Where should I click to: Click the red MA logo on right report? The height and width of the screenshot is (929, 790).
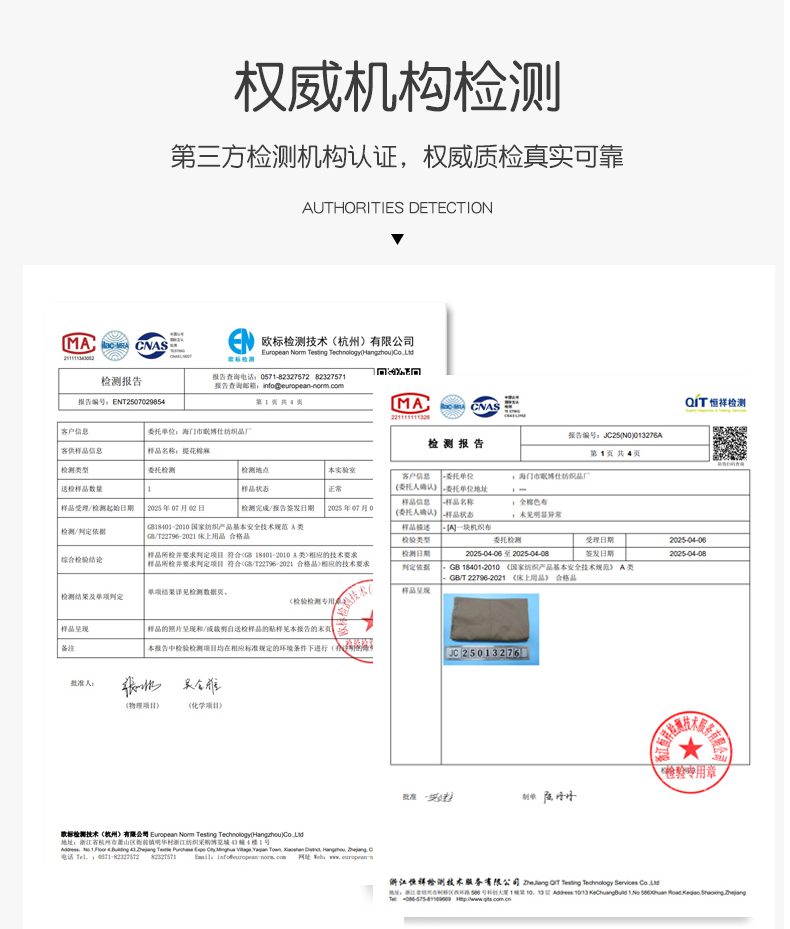pos(410,404)
